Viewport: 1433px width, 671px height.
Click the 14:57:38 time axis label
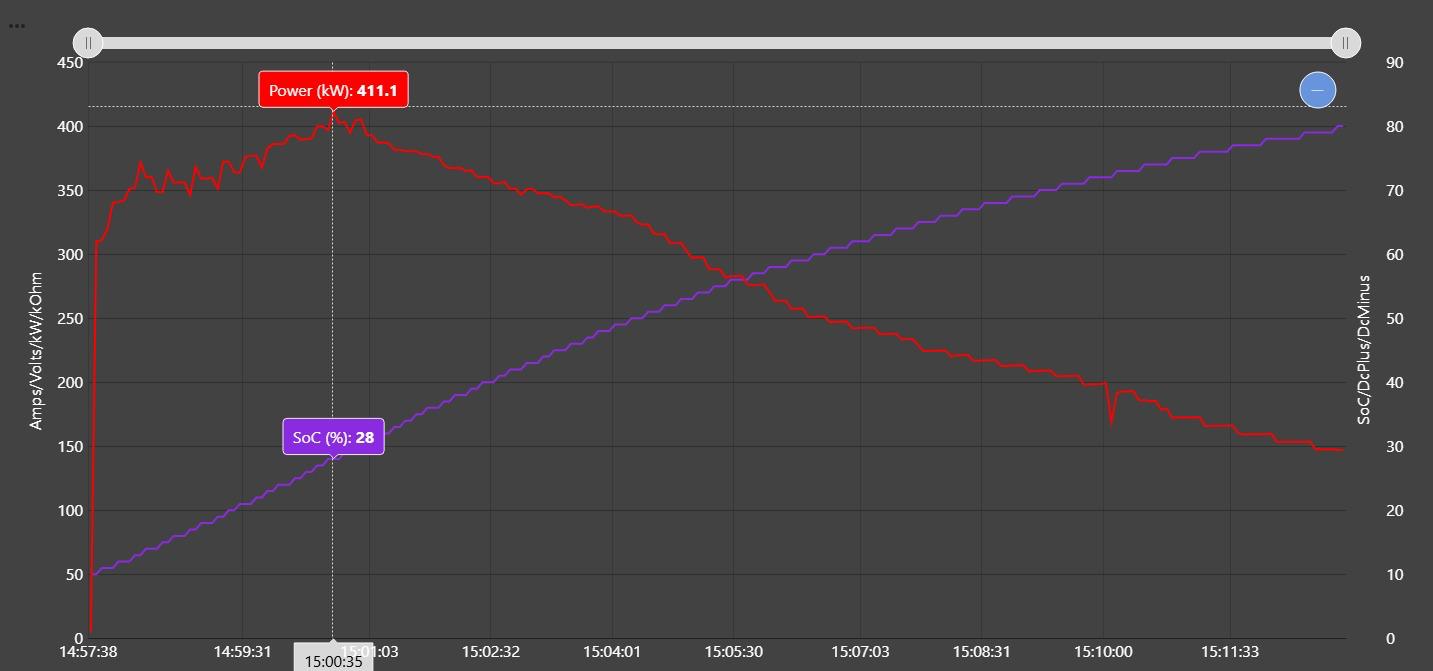[88, 652]
